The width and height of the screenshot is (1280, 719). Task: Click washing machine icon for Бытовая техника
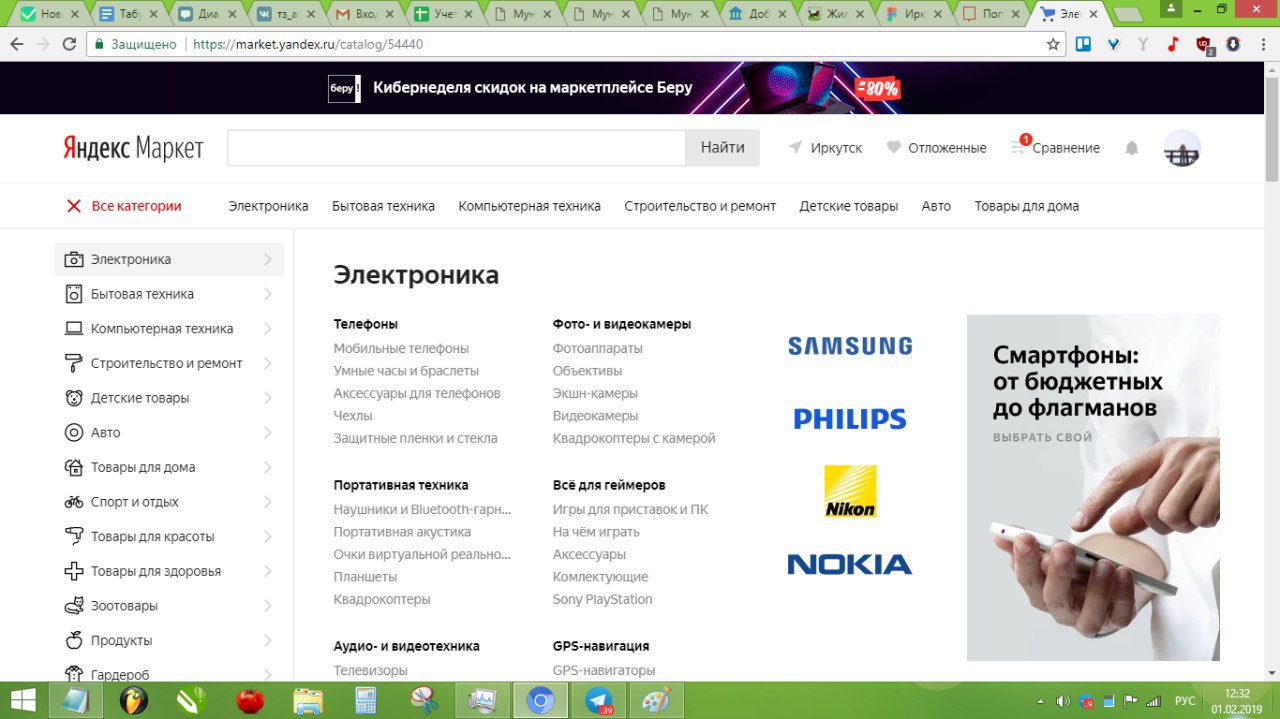(x=74, y=294)
